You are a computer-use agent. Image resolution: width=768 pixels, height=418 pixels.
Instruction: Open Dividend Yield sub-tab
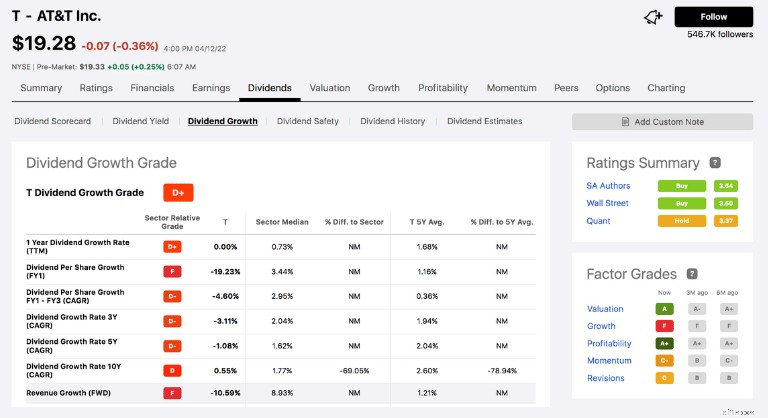pos(141,121)
